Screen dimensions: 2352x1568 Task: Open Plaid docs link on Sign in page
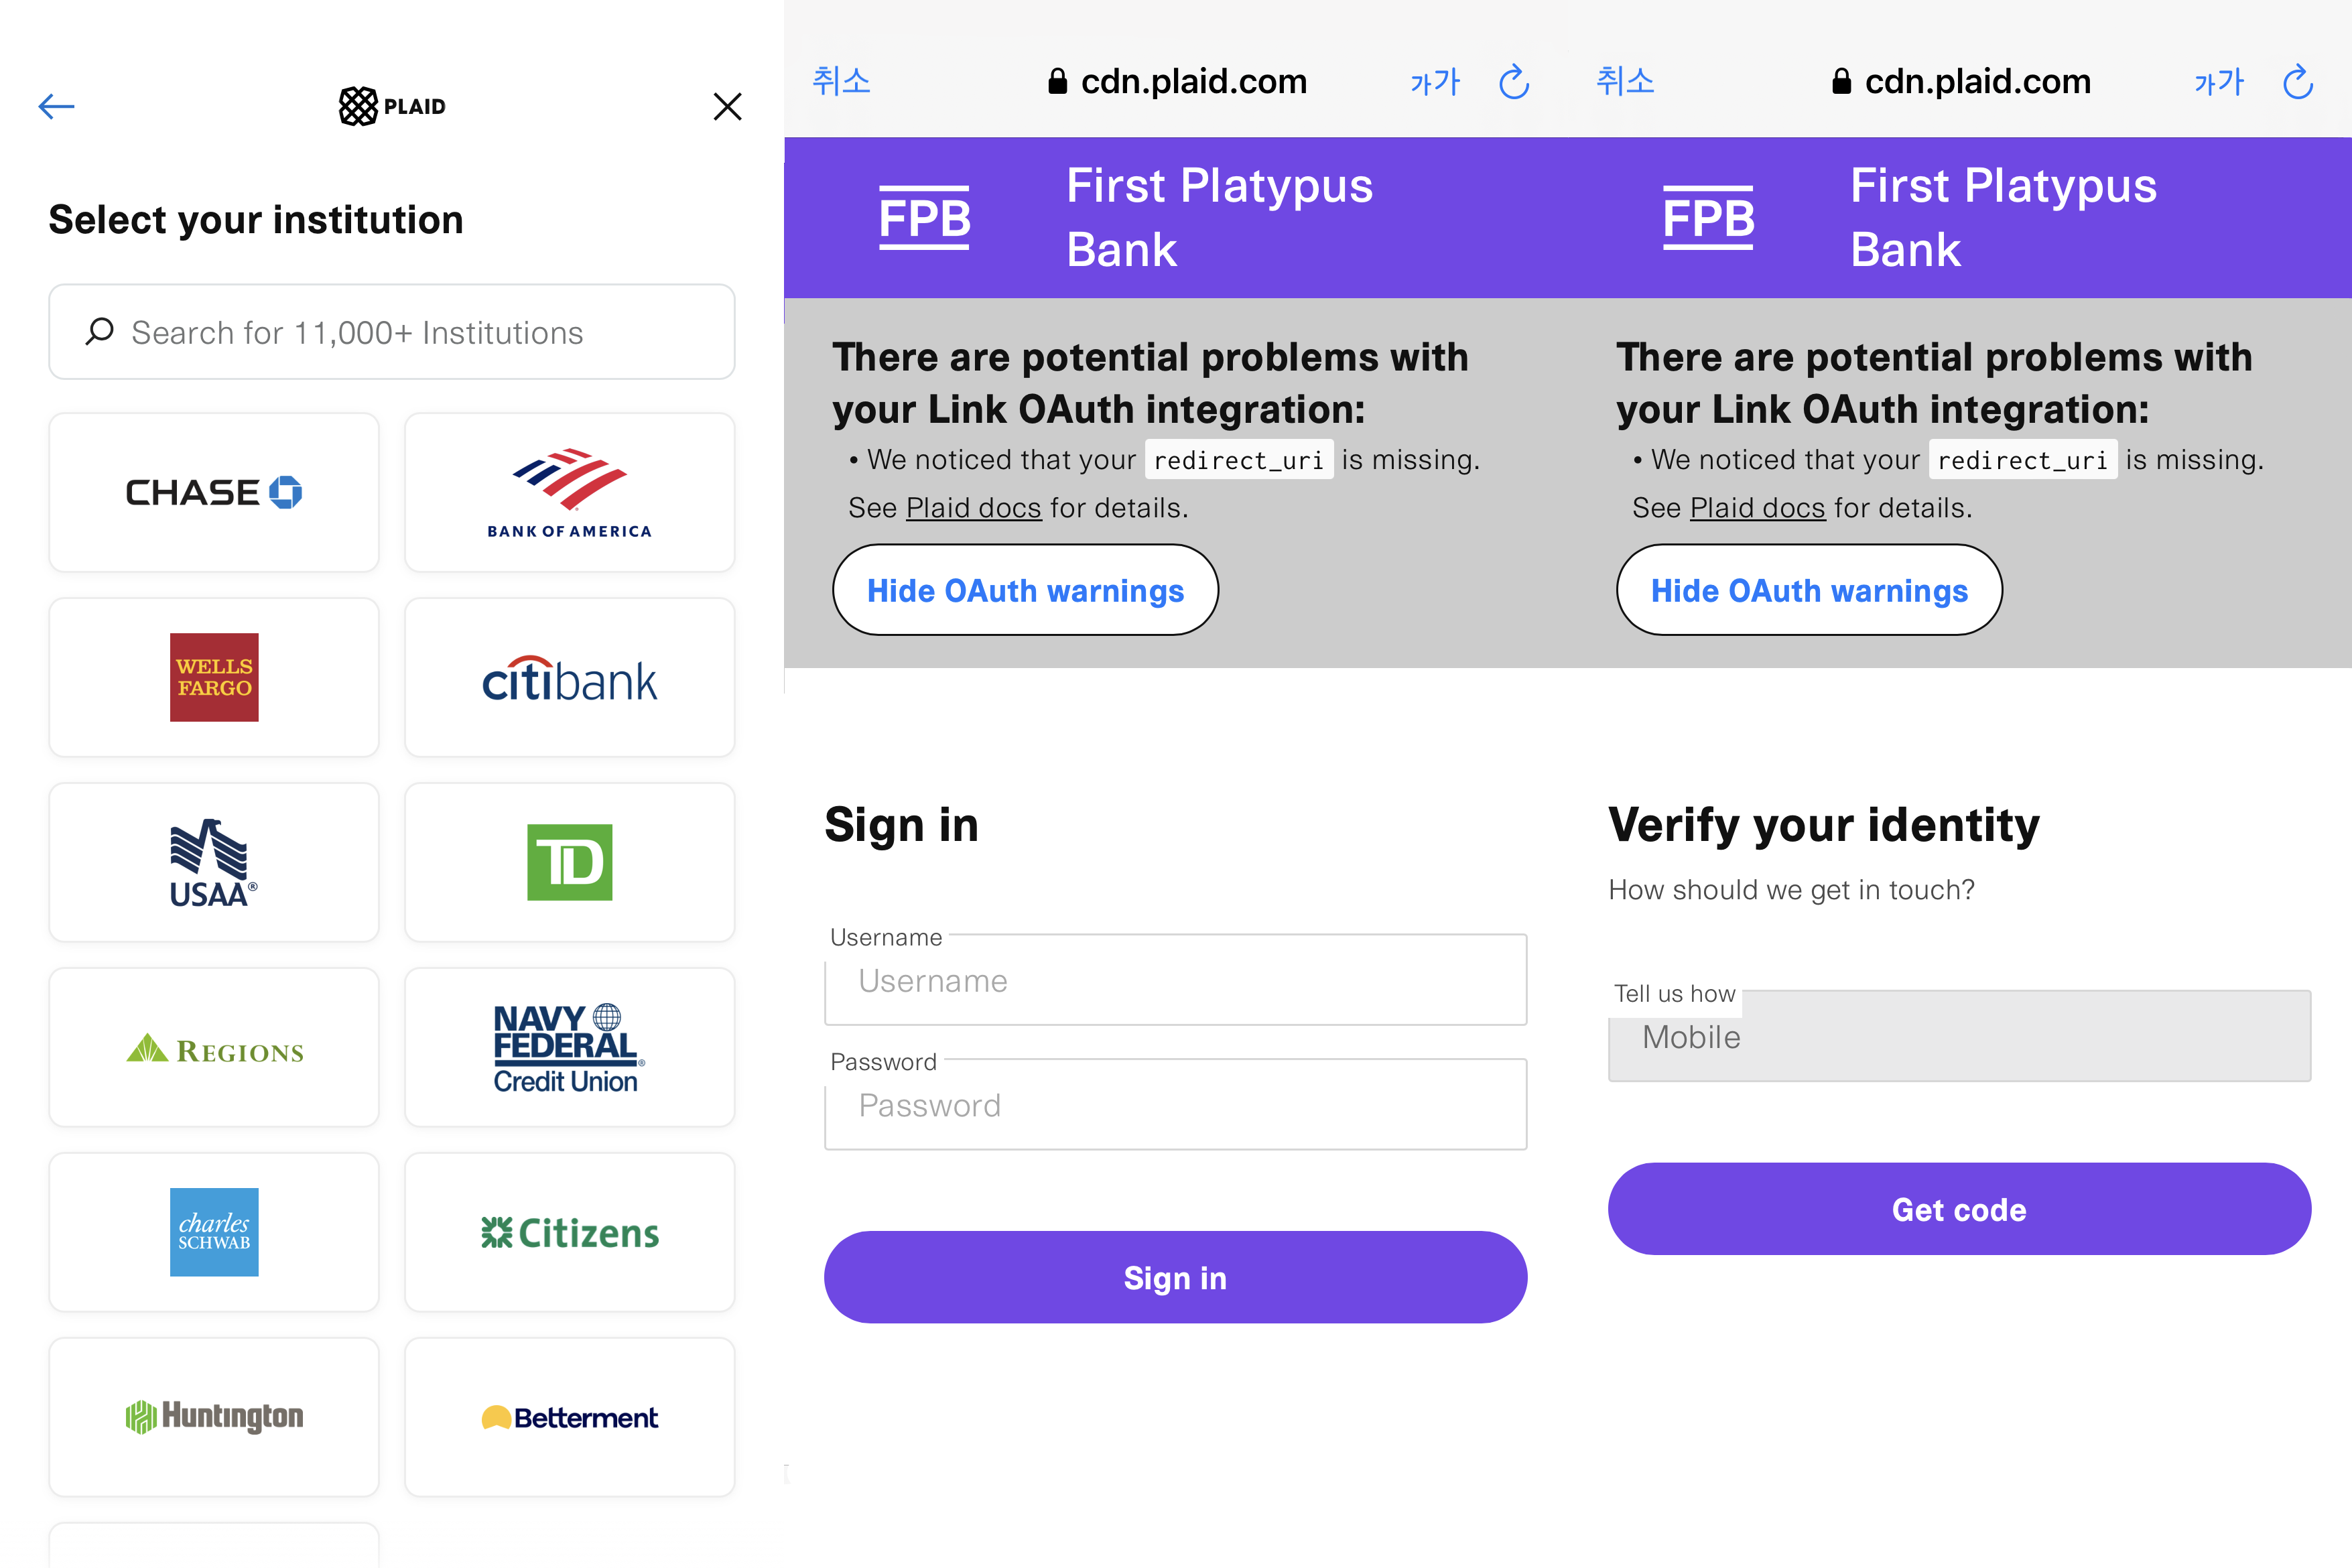973,508
